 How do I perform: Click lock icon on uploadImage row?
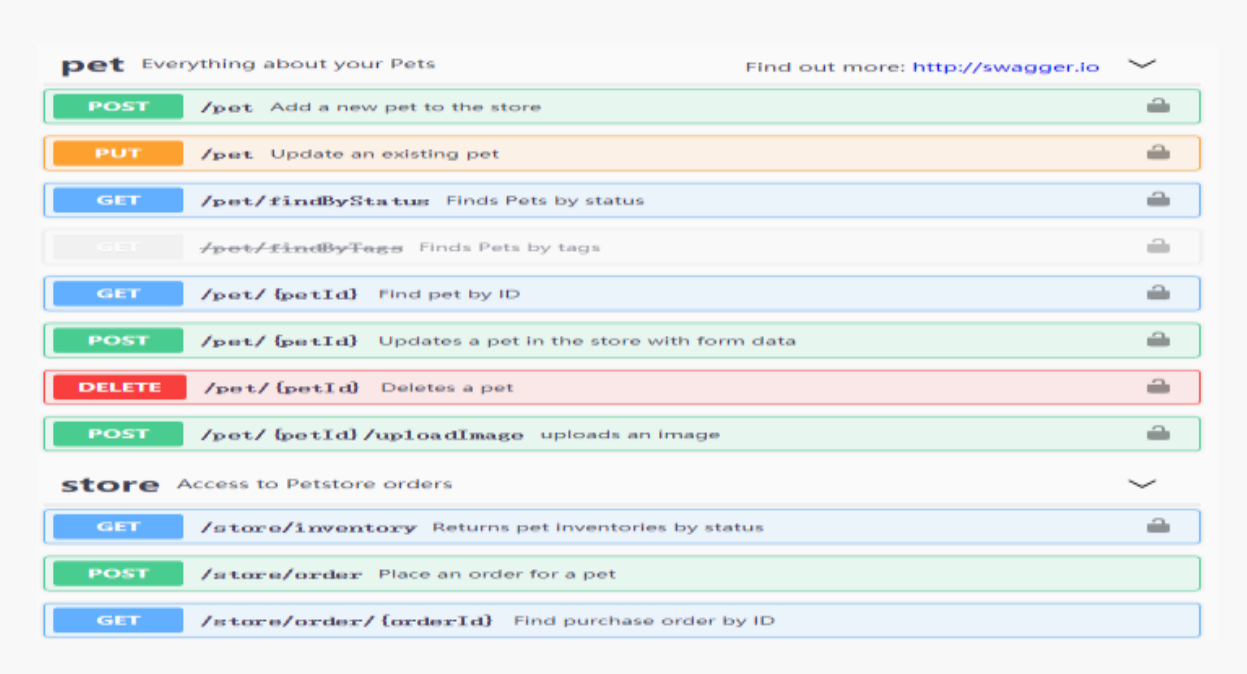pos(1158,434)
